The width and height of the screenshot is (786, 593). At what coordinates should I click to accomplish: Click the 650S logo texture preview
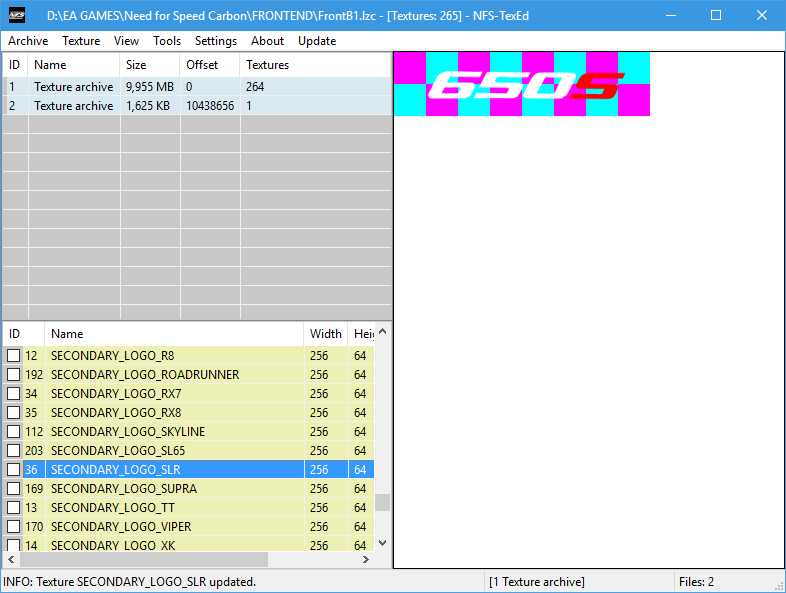pos(521,84)
